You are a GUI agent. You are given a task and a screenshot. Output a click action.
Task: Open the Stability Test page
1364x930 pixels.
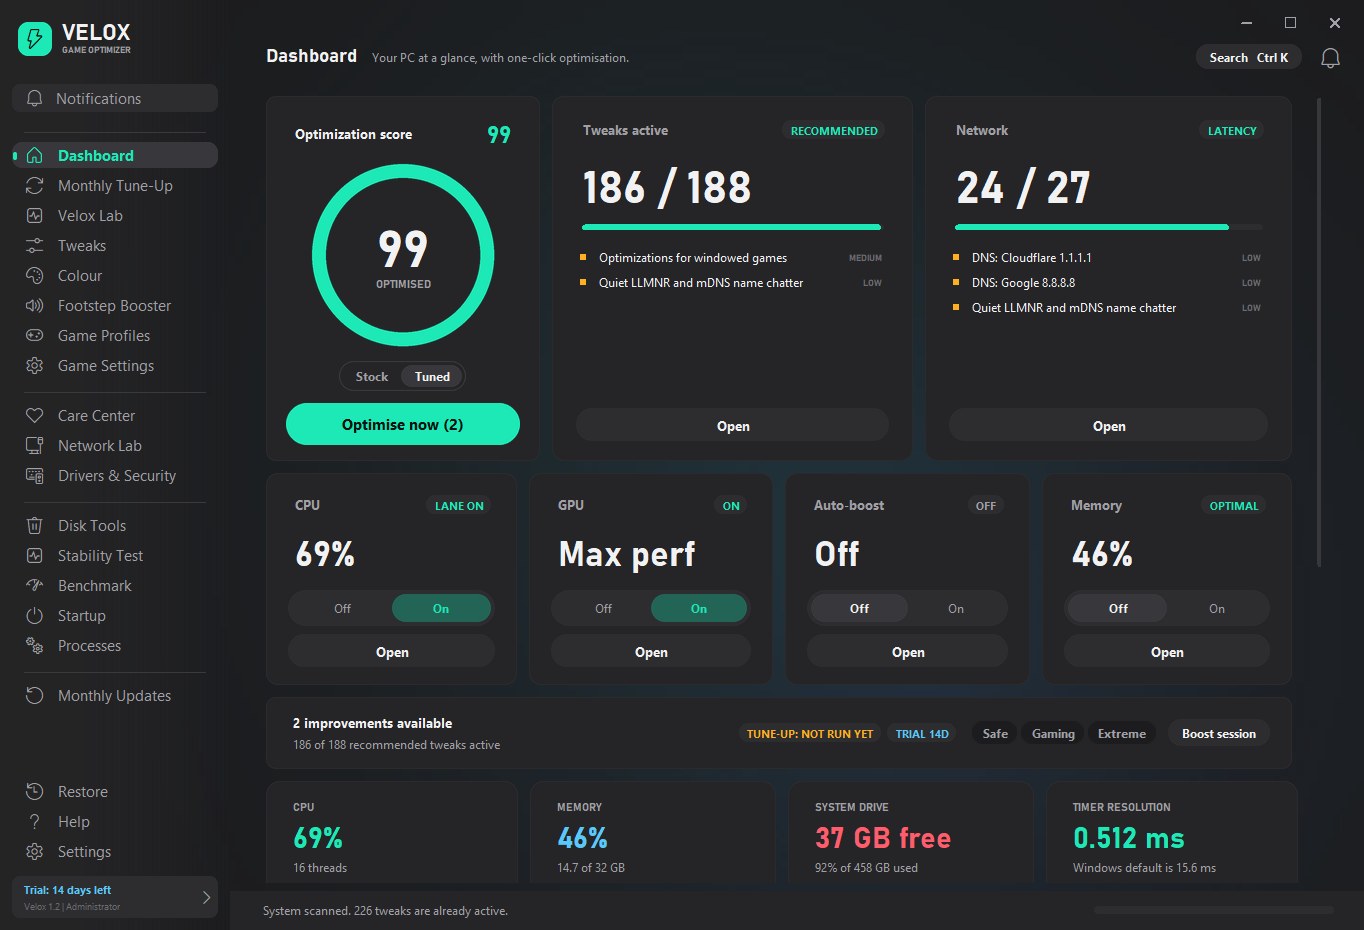tap(115, 556)
